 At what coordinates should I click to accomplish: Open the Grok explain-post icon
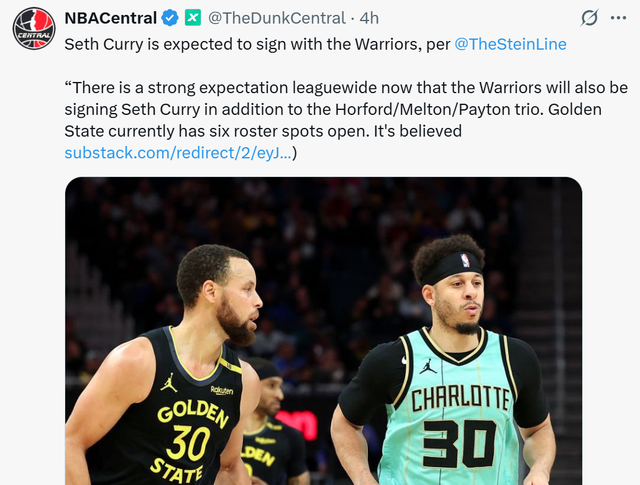point(590,18)
